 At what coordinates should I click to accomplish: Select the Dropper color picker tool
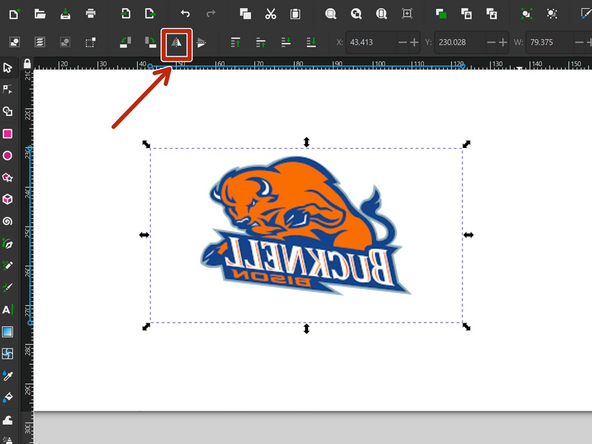(x=8, y=376)
